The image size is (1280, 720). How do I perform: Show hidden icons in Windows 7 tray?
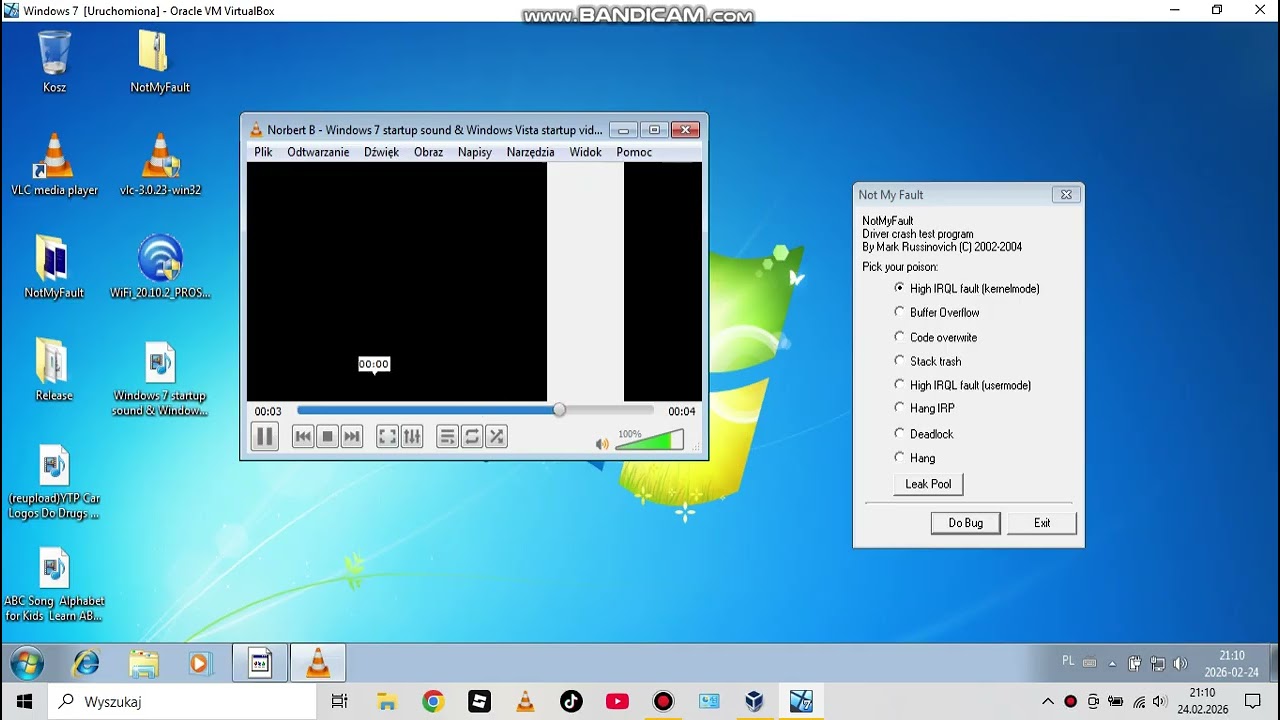coord(1112,663)
